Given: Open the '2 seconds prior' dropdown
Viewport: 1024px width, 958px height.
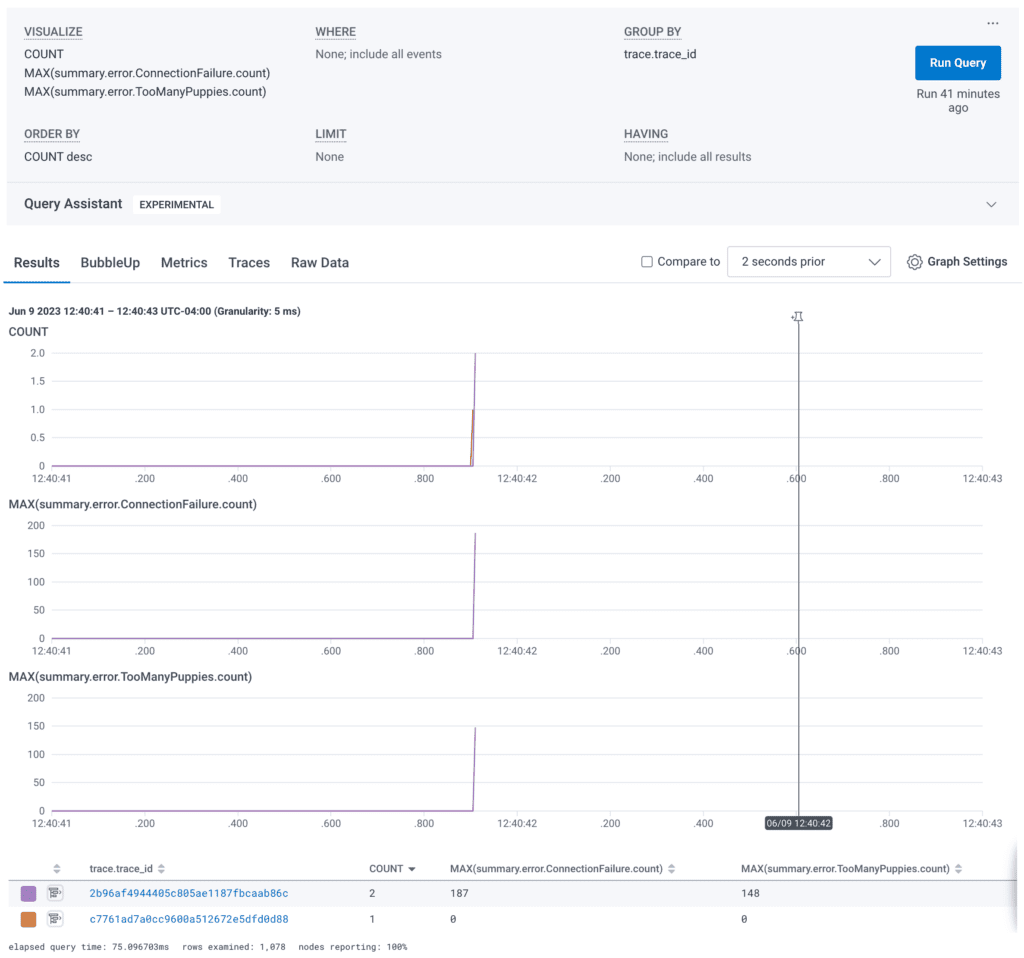Looking at the screenshot, I should point(809,262).
